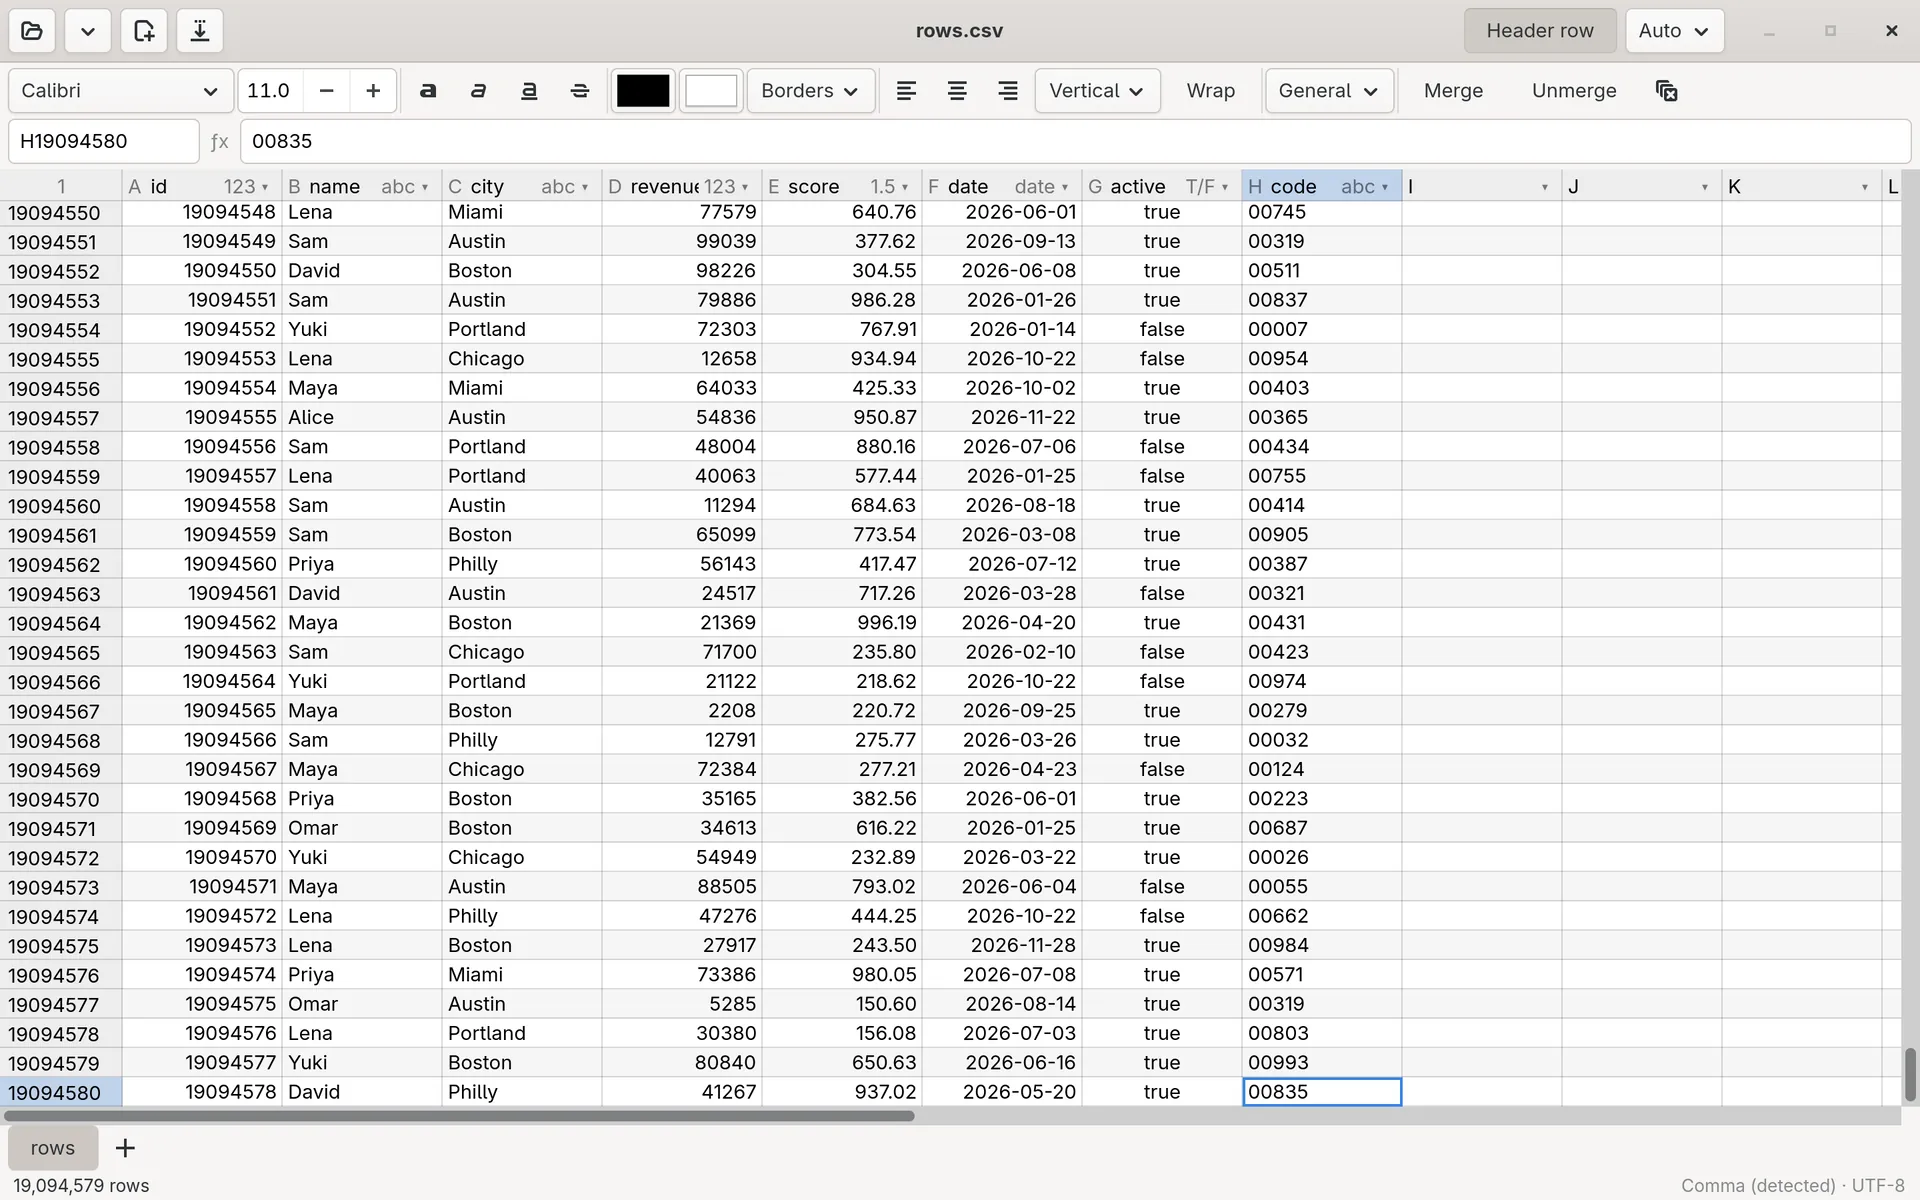Toggle italic formatting icon

478,91
